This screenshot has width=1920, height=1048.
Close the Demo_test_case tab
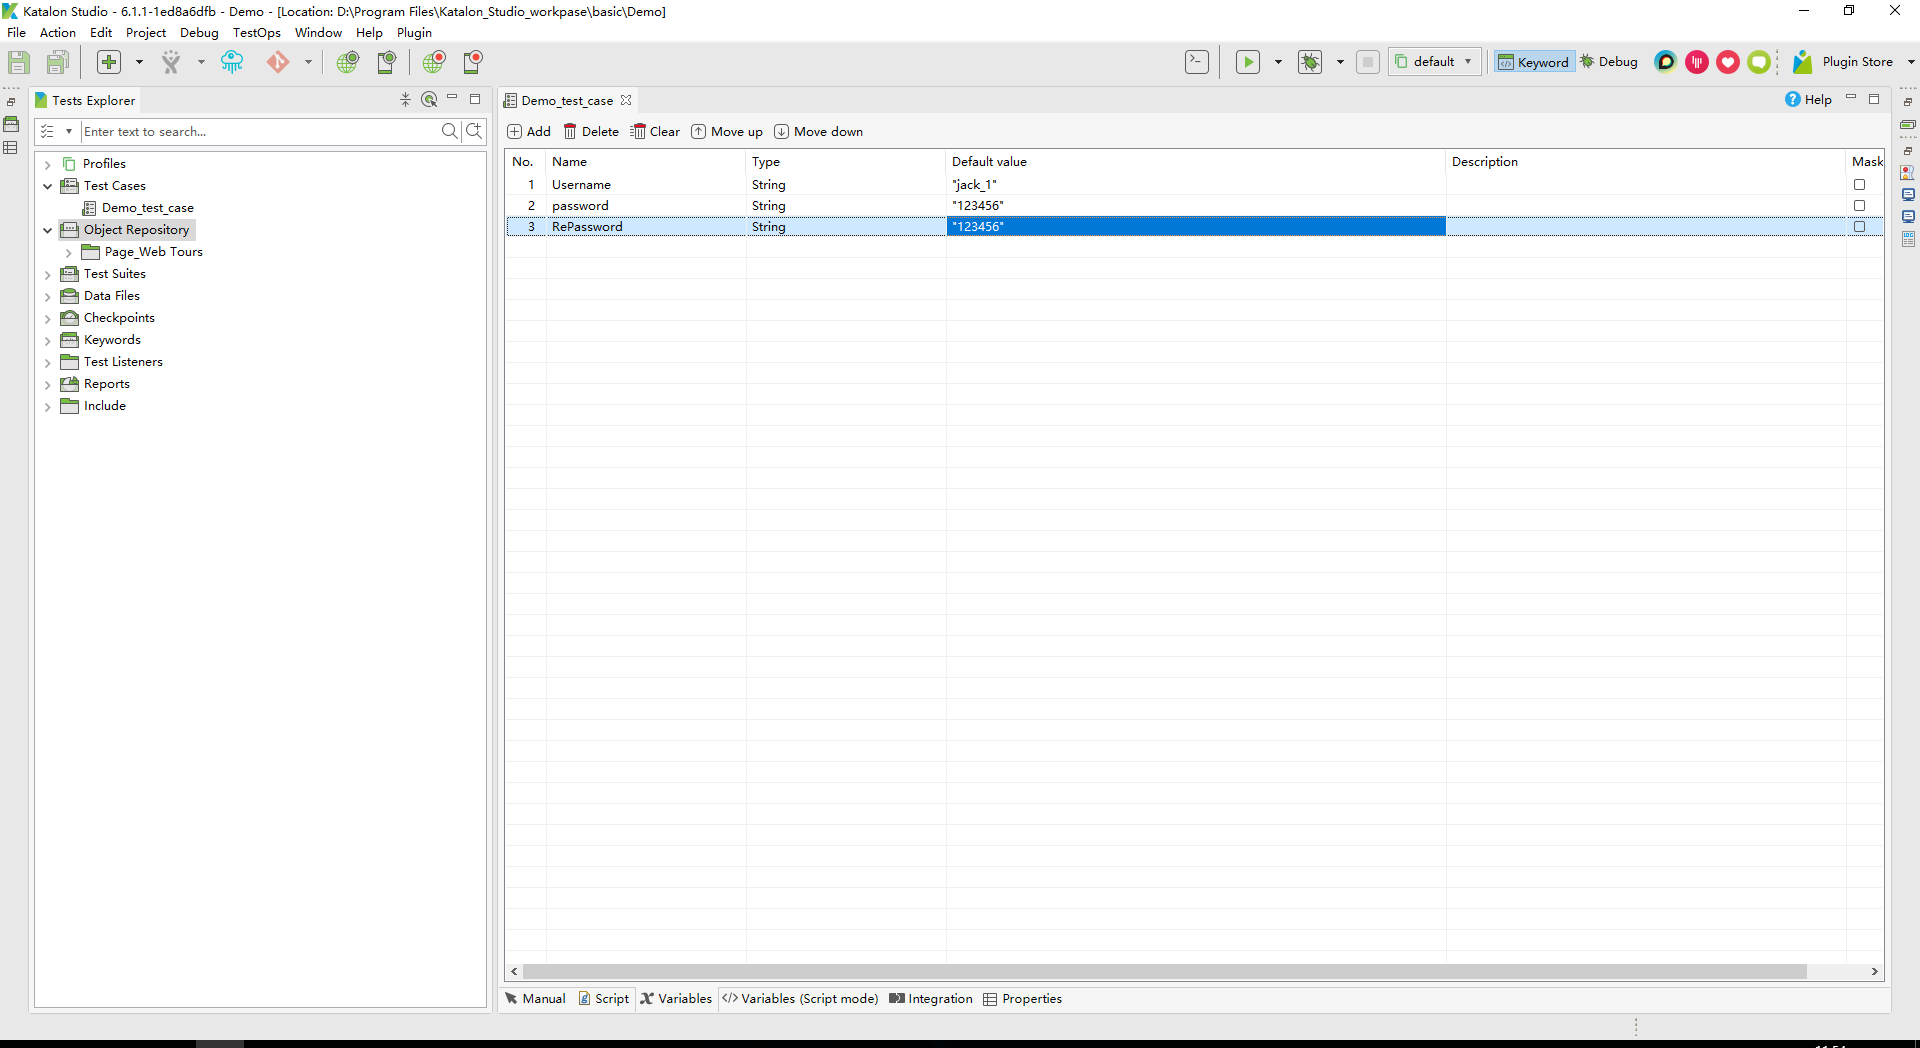point(626,100)
